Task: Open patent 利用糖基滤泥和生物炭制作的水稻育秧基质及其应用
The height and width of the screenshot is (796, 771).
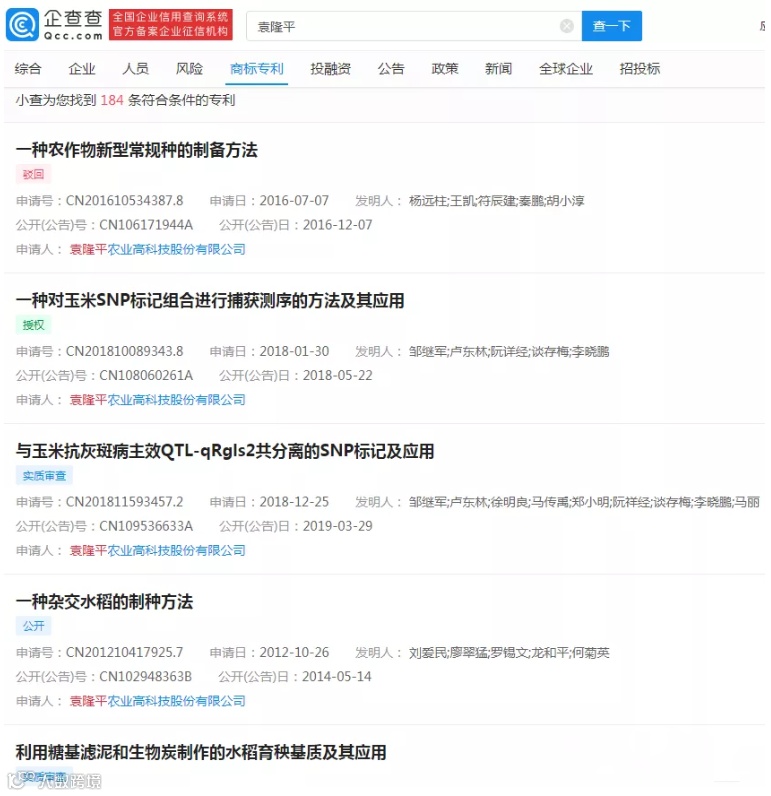Action: click(200, 752)
